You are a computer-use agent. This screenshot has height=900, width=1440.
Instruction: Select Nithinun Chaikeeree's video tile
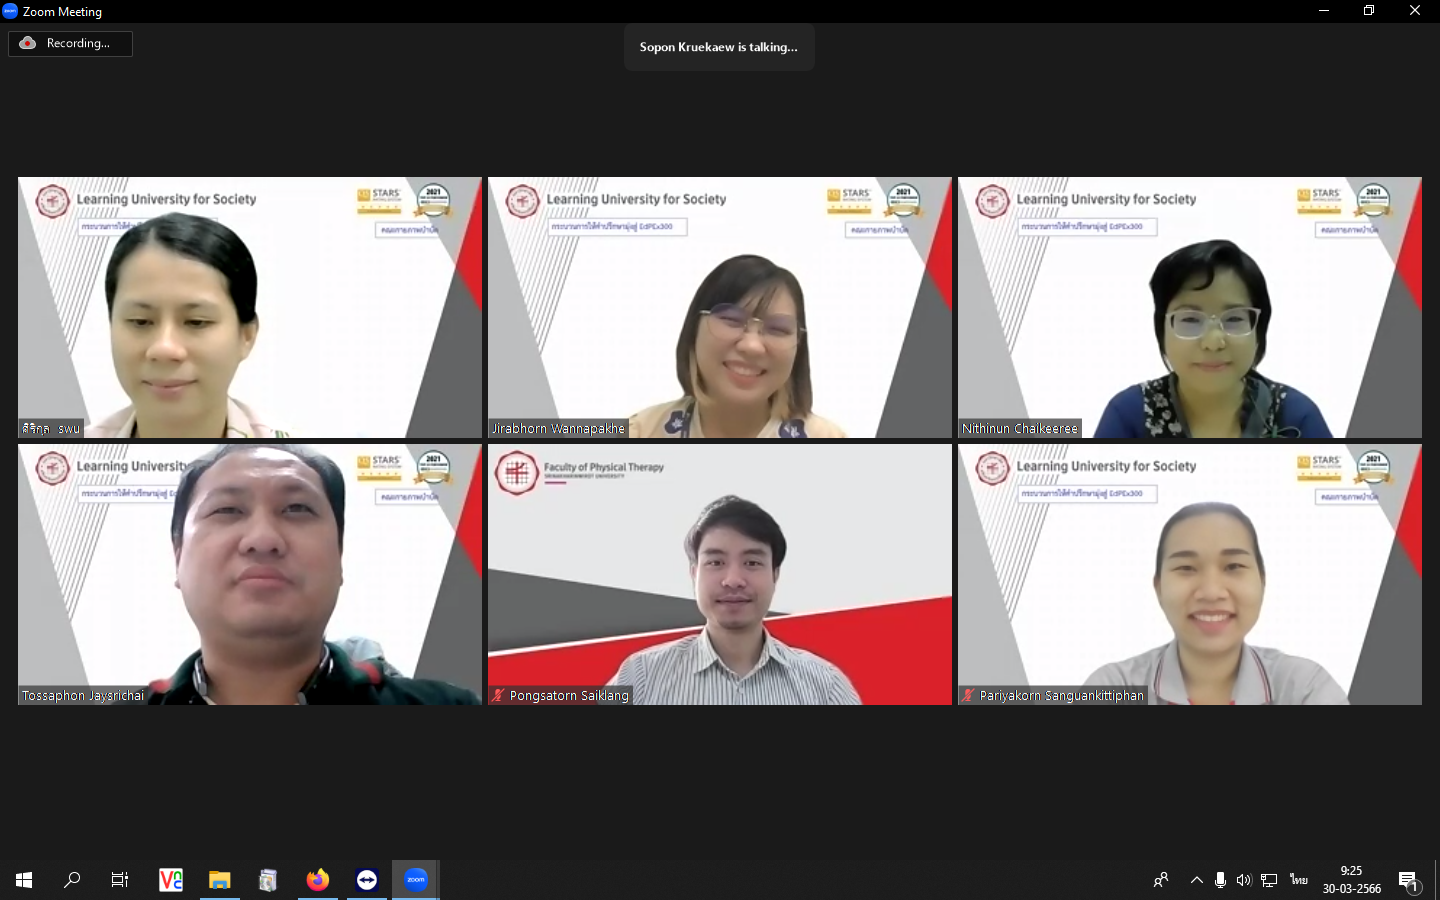(x=1189, y=307)
